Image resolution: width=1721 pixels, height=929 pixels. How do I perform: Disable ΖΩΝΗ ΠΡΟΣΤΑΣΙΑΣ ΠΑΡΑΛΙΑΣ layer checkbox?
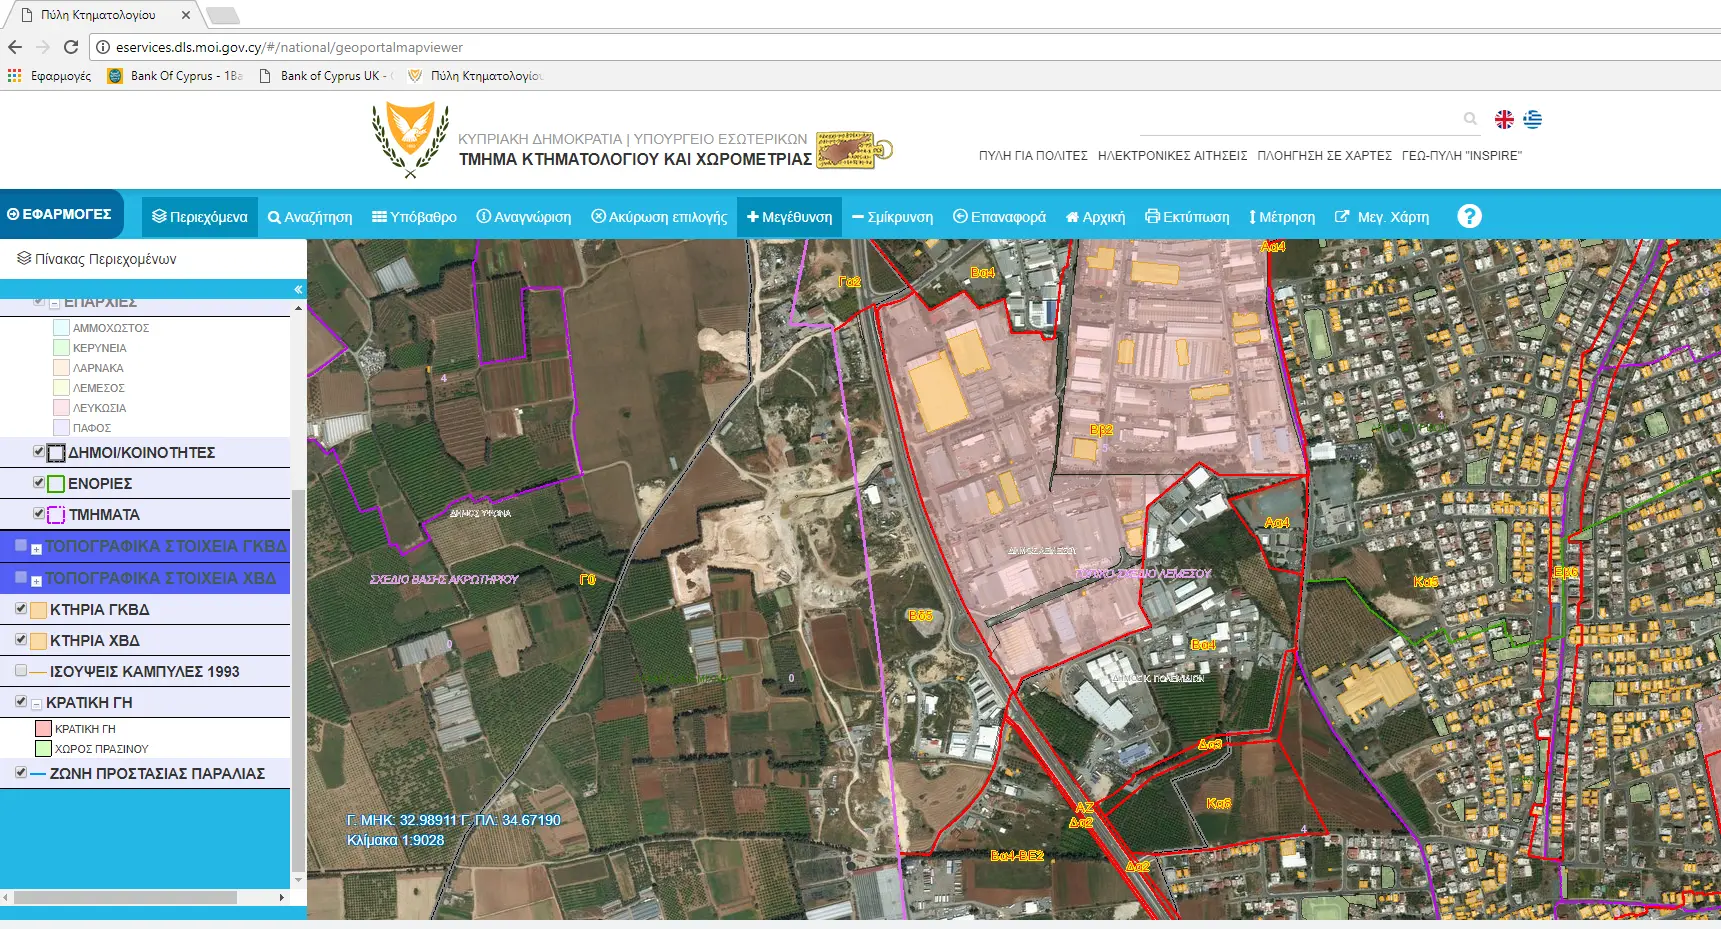tap(21, 773)
